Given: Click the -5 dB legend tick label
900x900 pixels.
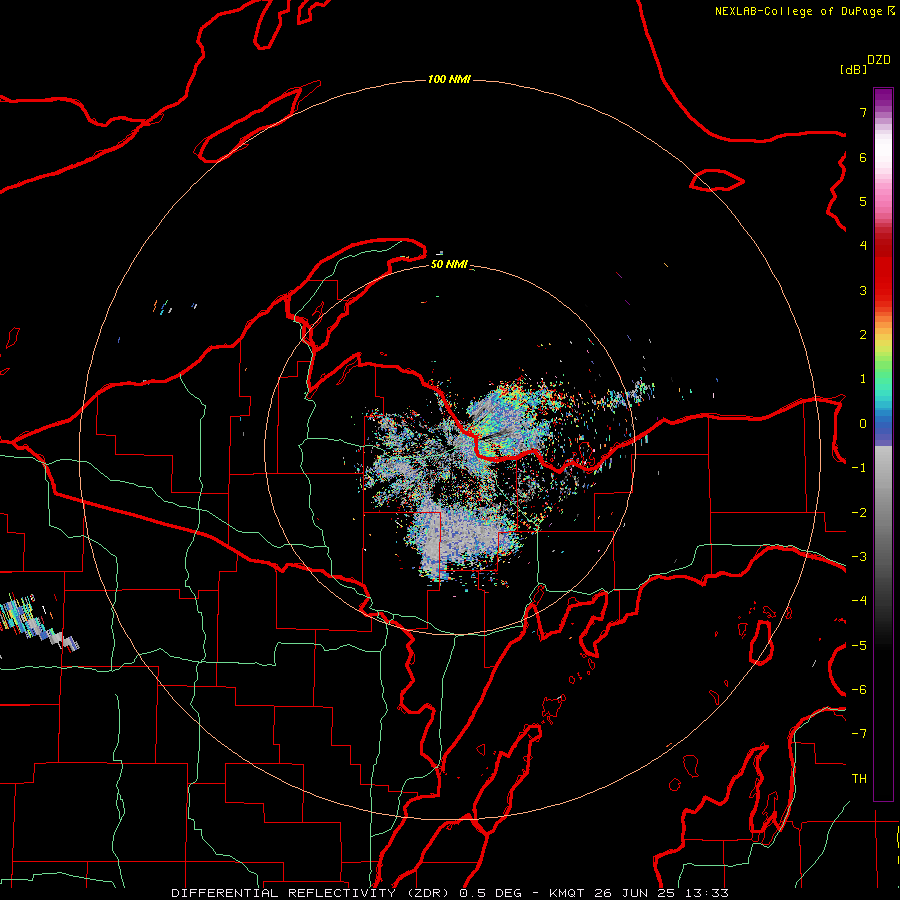Looking at the screenshot, I should (859, 646).
